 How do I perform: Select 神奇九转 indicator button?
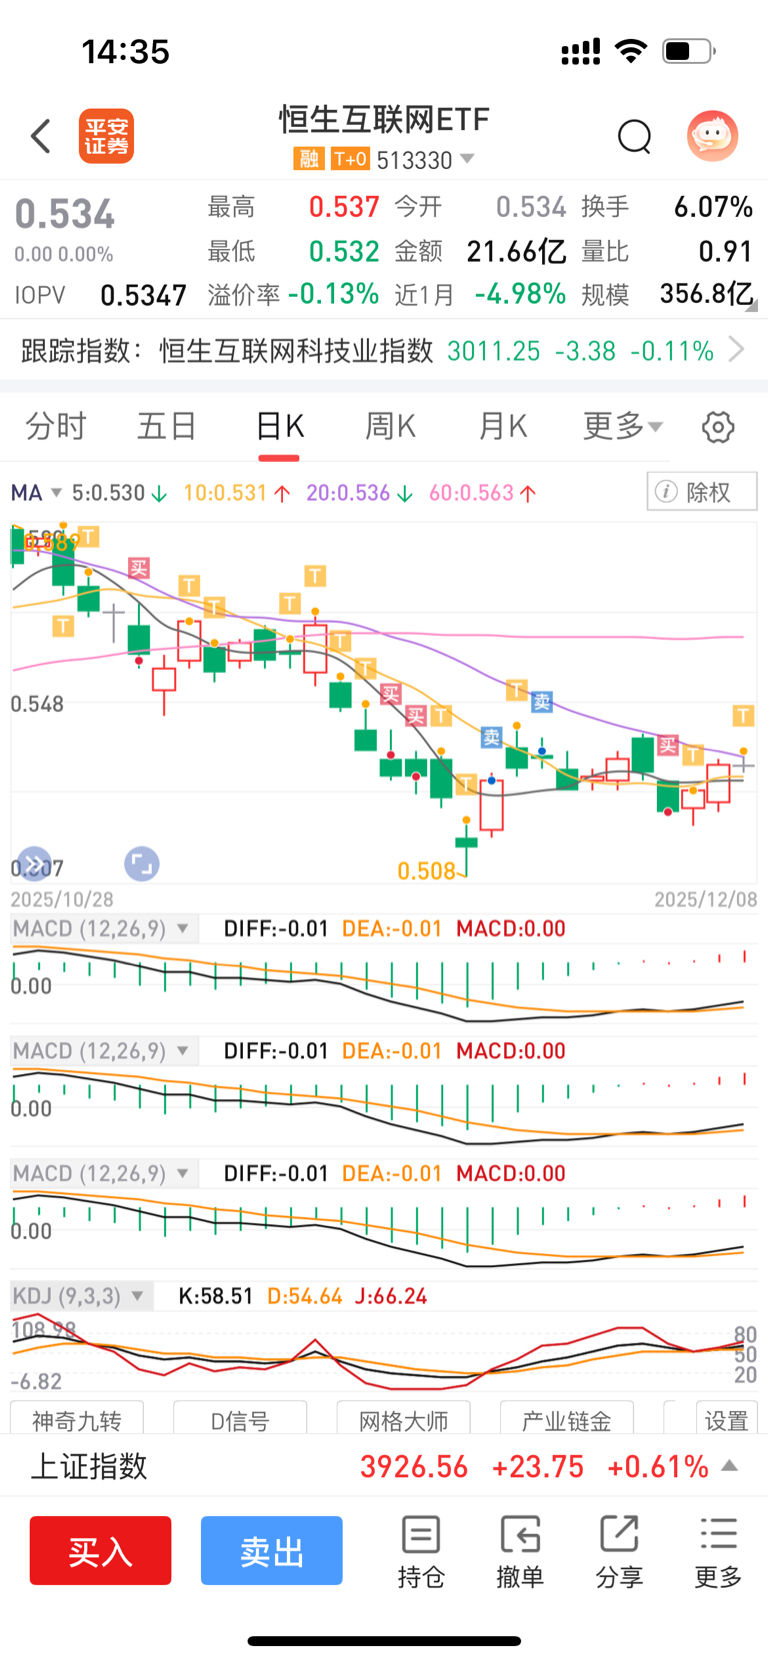(x=77, y=1419)
